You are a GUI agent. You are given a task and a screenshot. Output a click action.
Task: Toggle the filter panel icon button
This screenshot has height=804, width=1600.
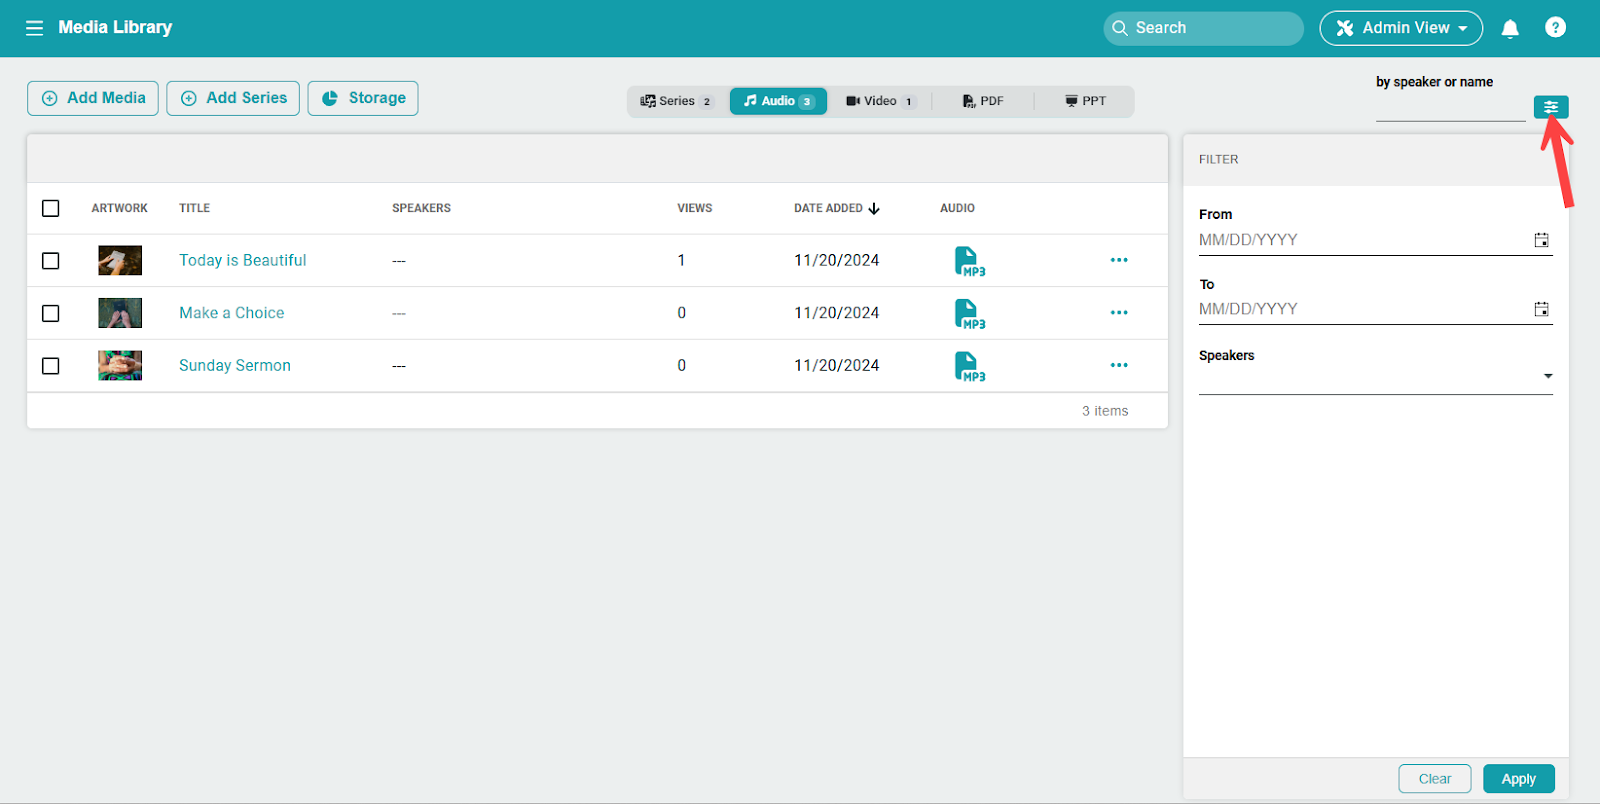coord(1550,107)
